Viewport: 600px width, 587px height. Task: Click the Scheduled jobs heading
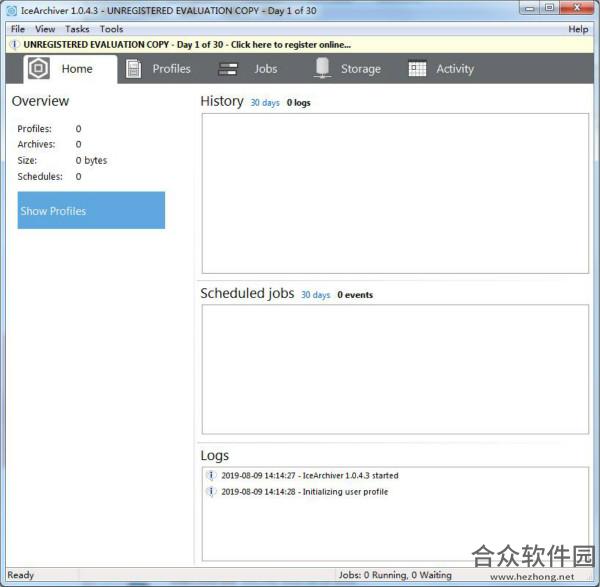247,294
